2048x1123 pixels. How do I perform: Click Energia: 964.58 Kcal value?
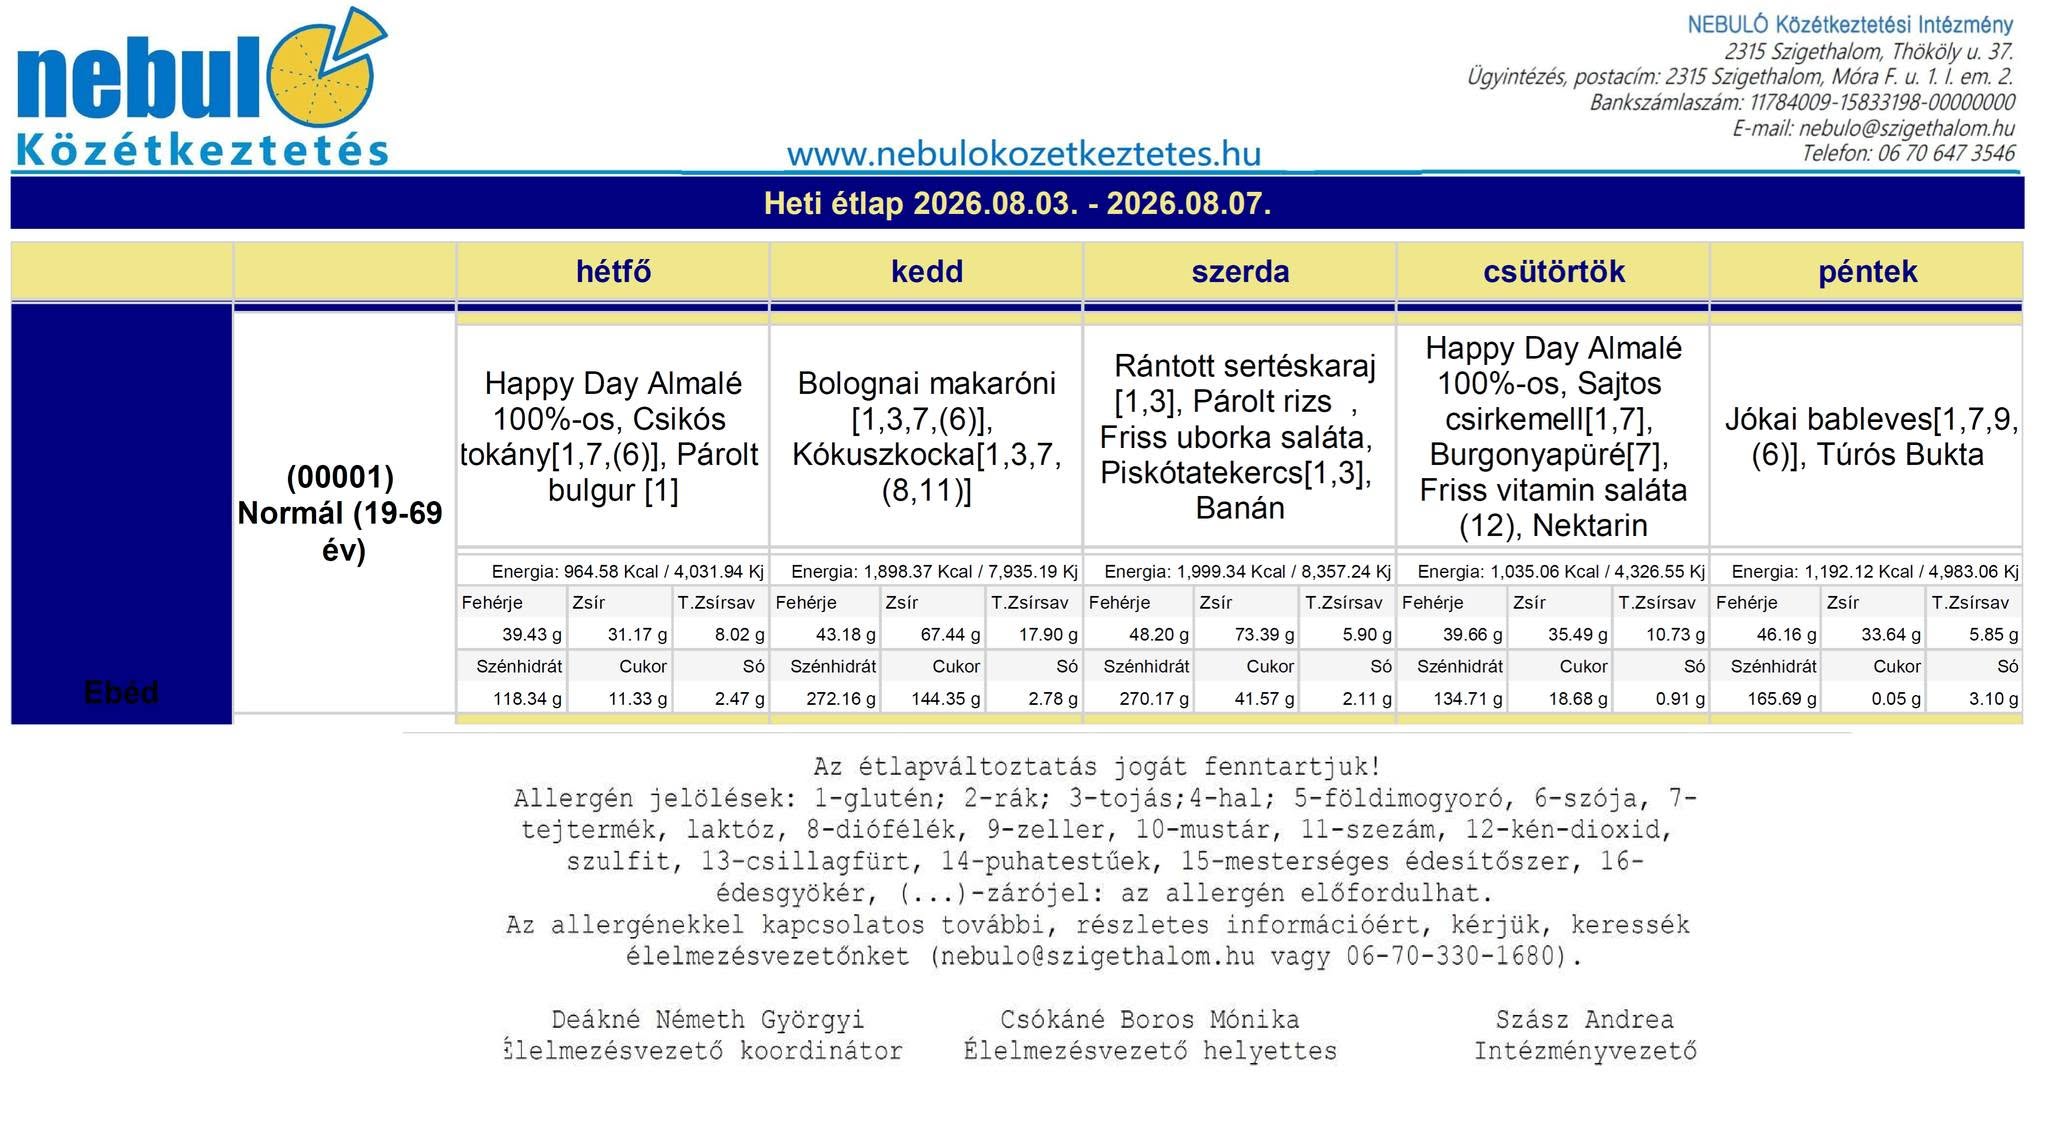pyautogui.click(x=627, y=572)
